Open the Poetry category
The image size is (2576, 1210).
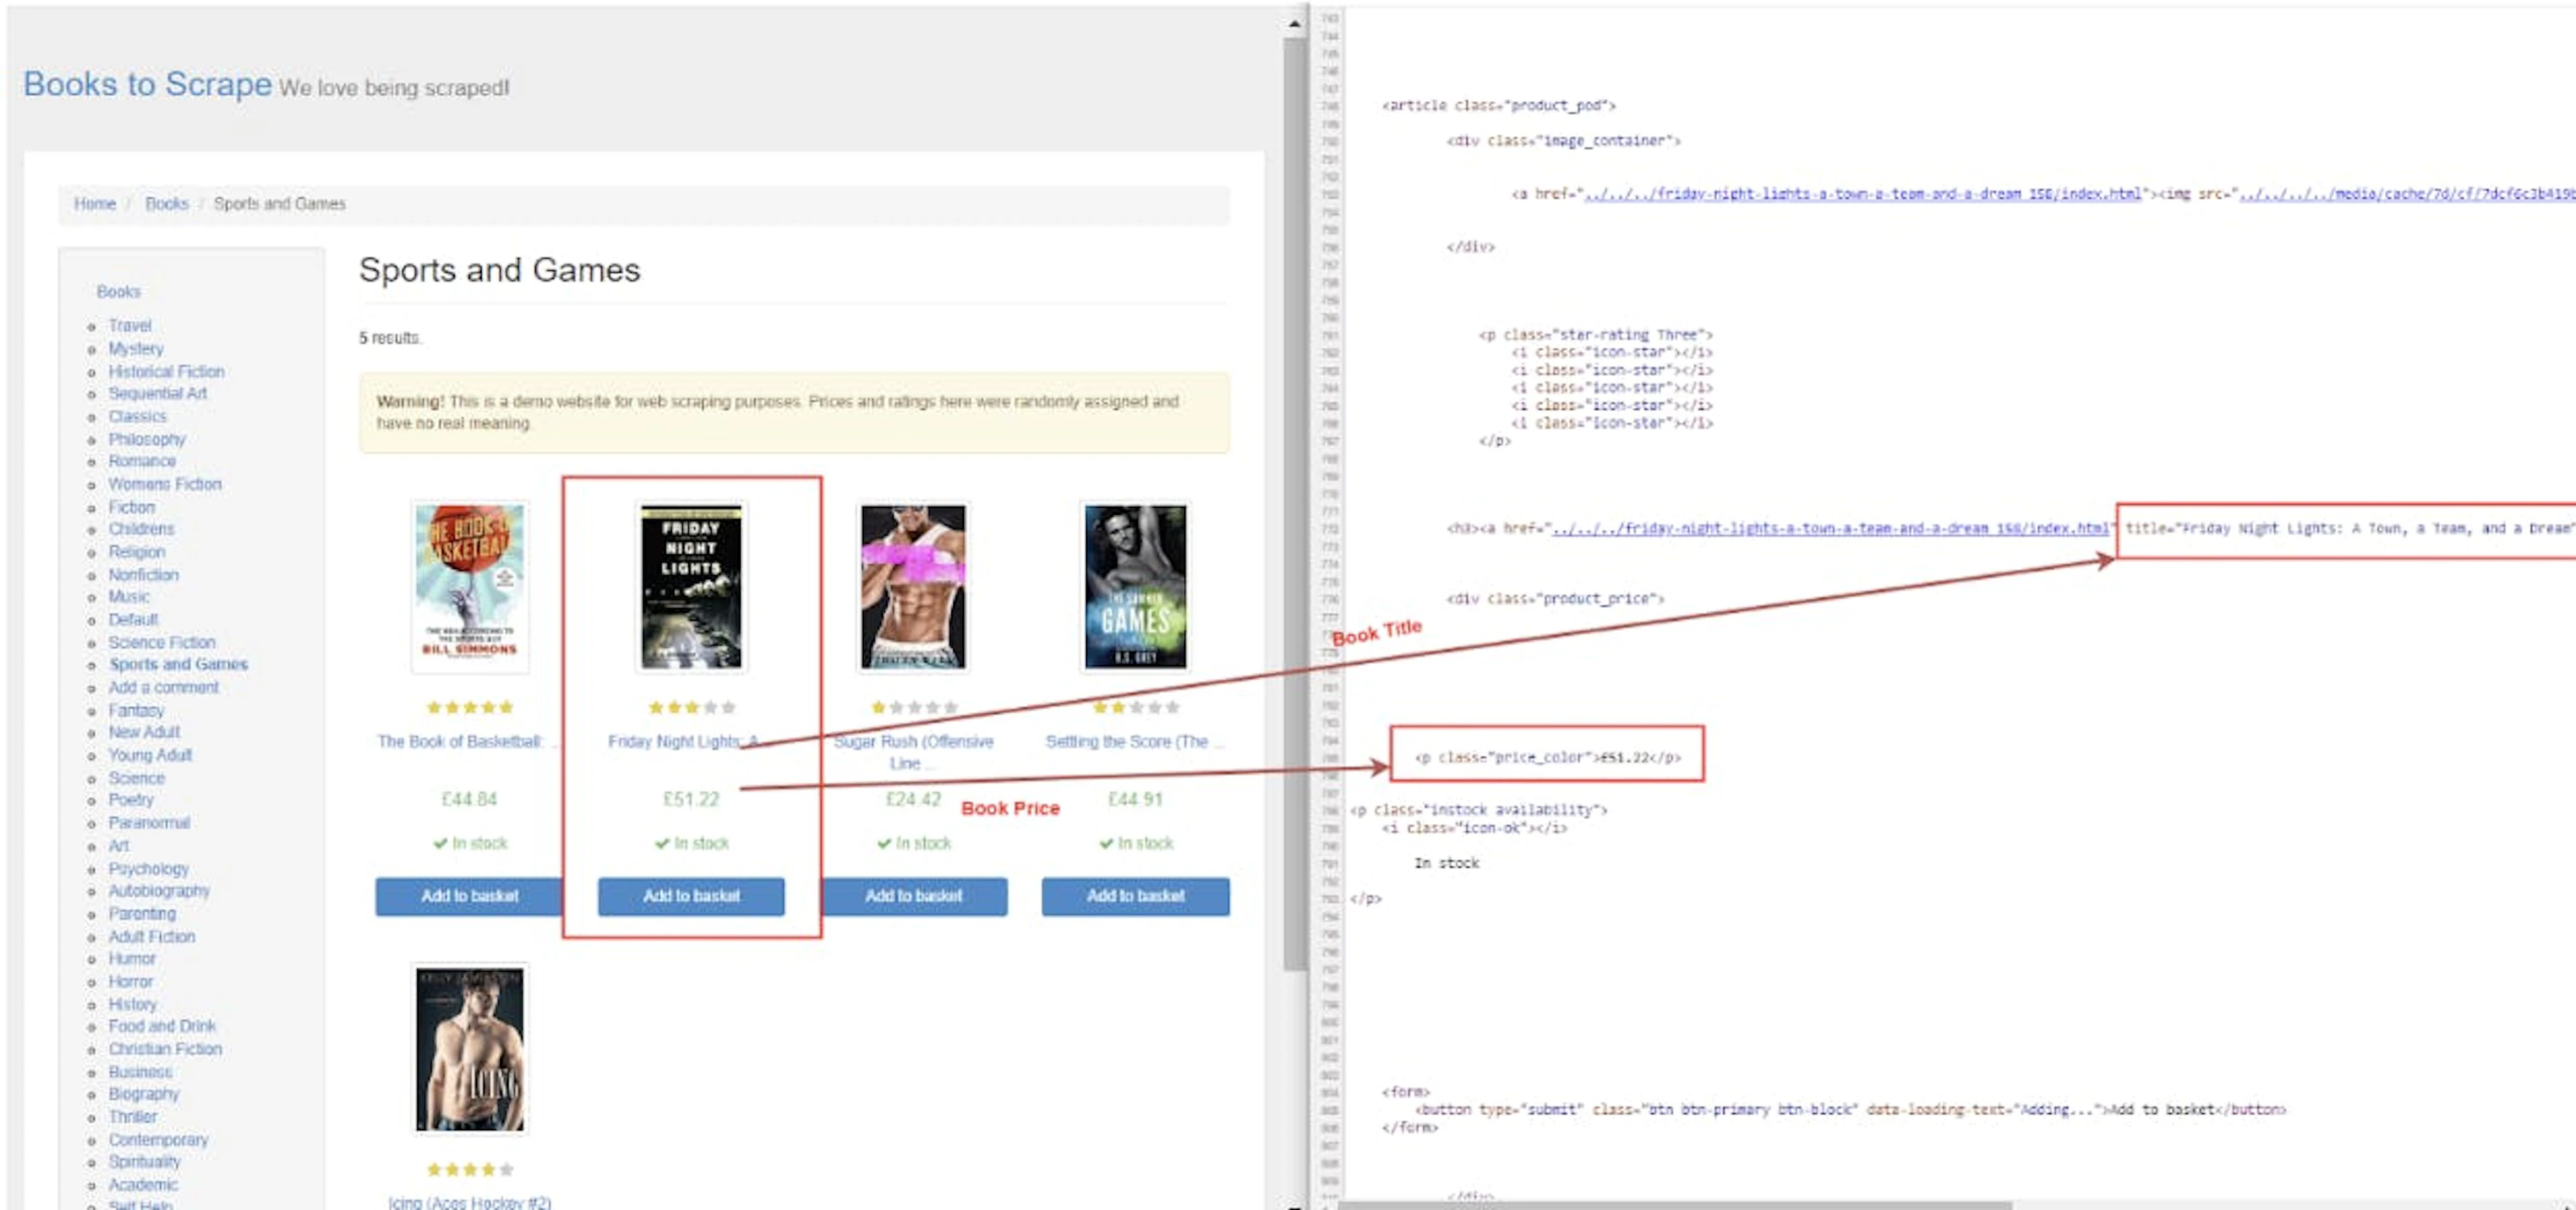tap(131, 802)
